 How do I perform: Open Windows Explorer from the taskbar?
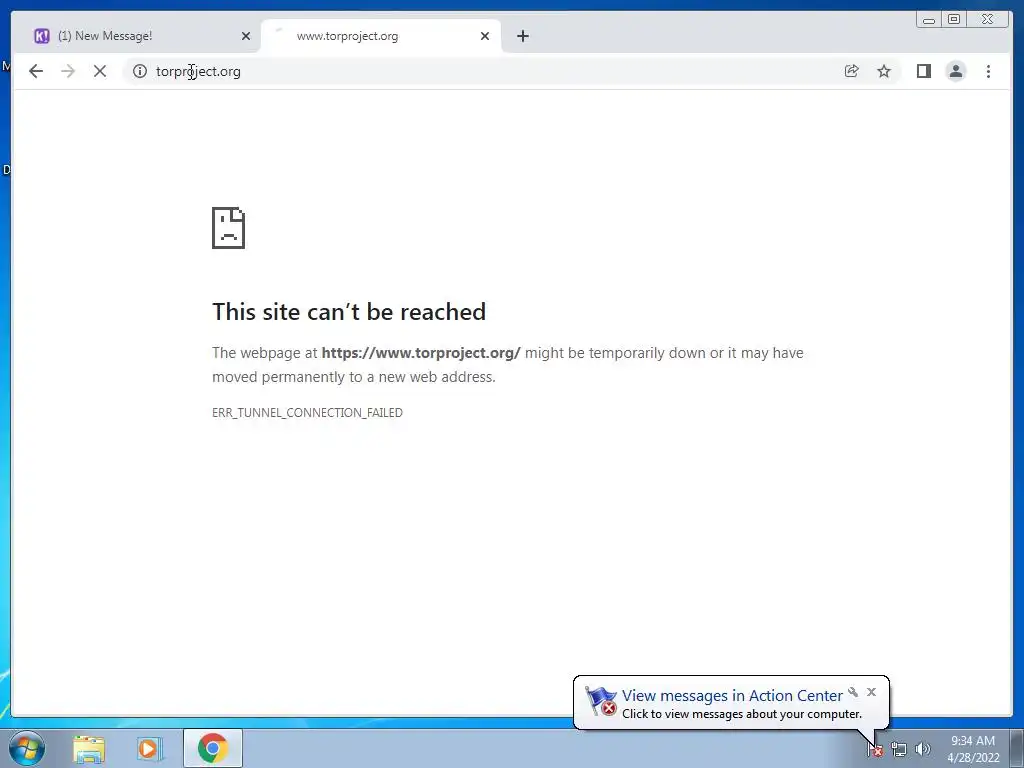[x=89, y=748]
